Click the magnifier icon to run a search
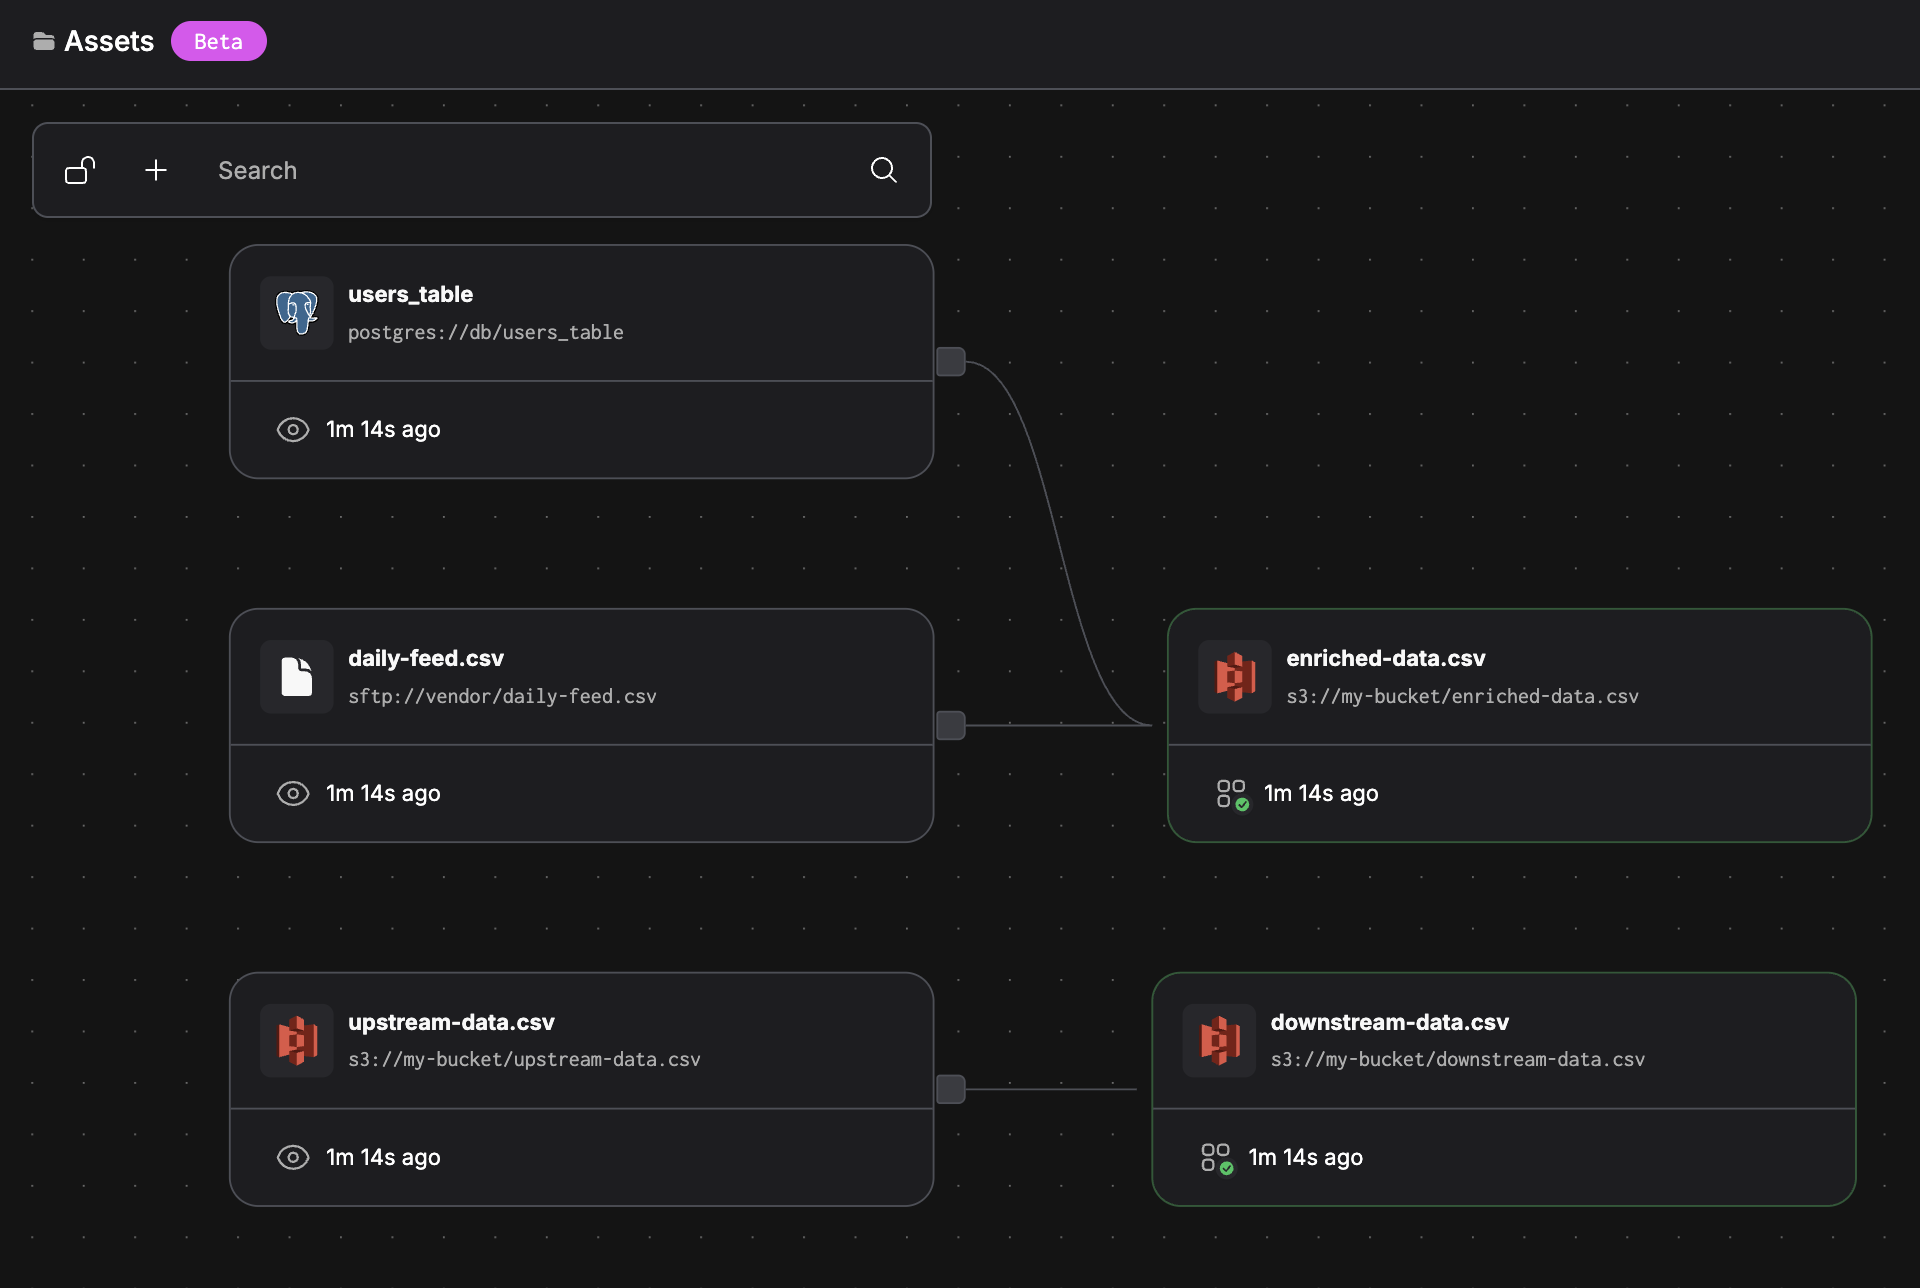The width and height of the screenshot is (1920, 1288). click(883, 170)
